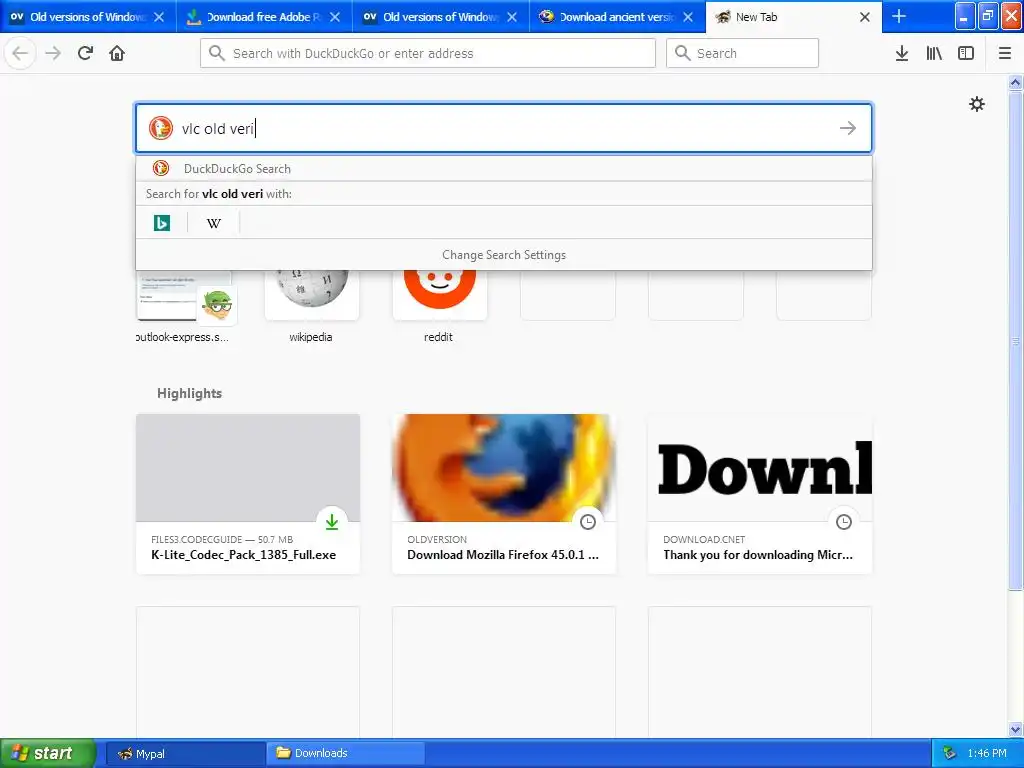The width and height of the screenshot is (1024, 768).
Task: Search with Wikipedia engine icon
Action: 214,223
